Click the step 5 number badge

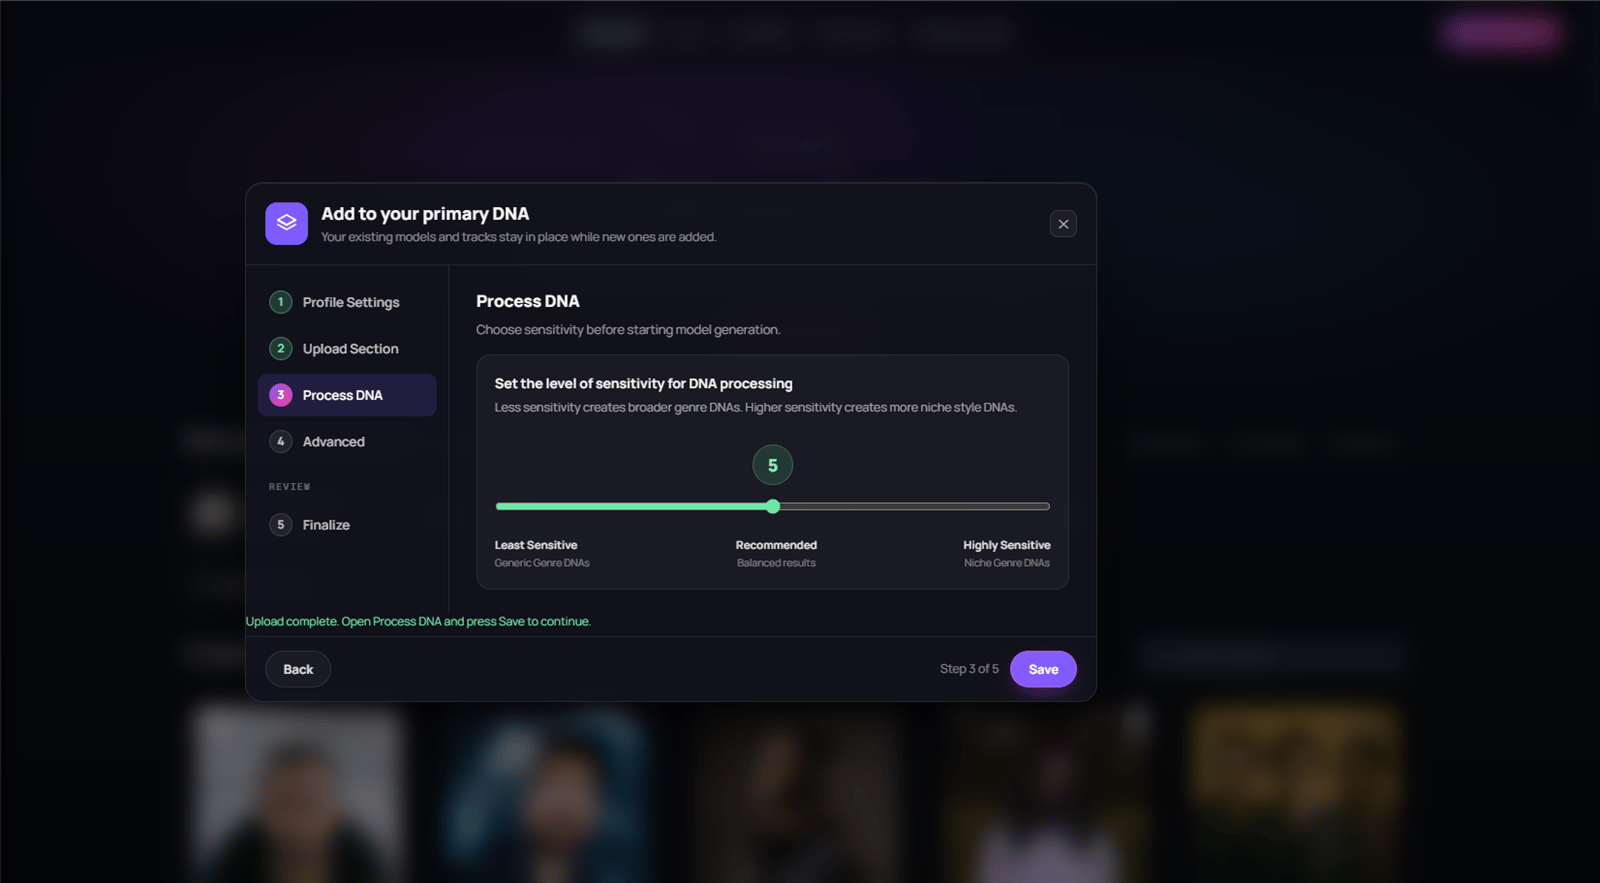(x=281, y=525)
